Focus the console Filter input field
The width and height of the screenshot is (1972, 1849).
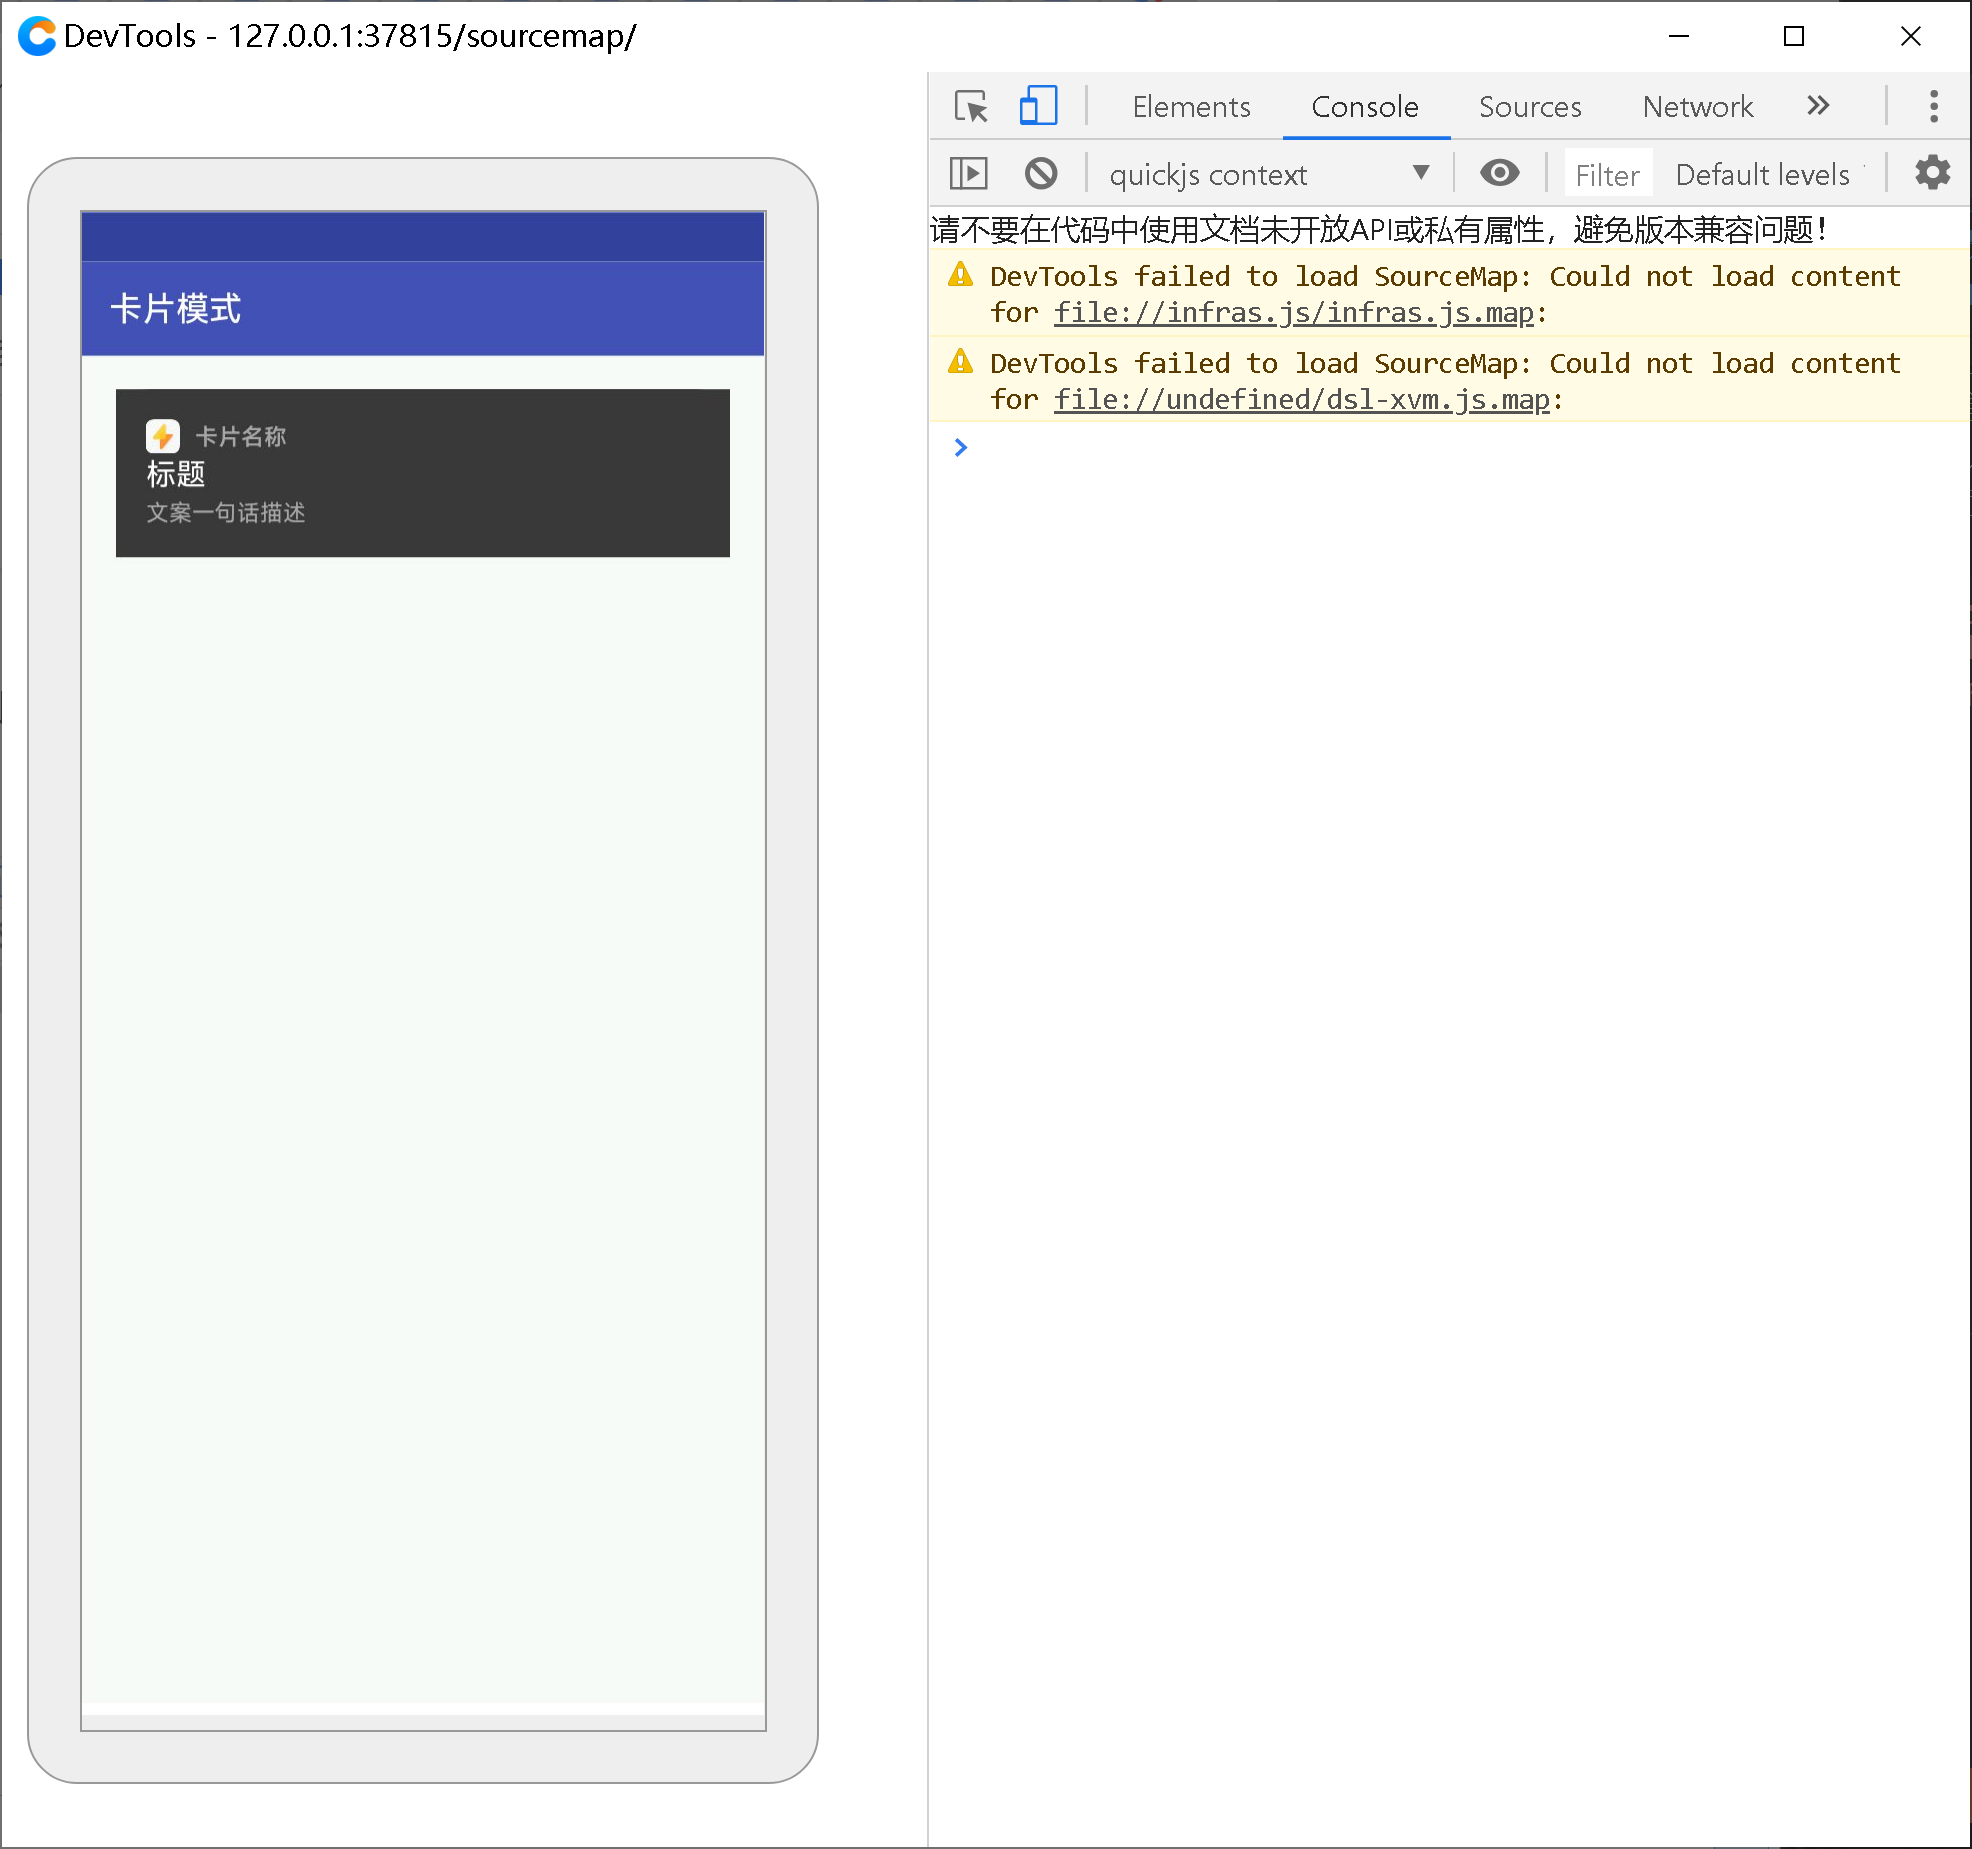1607,175
